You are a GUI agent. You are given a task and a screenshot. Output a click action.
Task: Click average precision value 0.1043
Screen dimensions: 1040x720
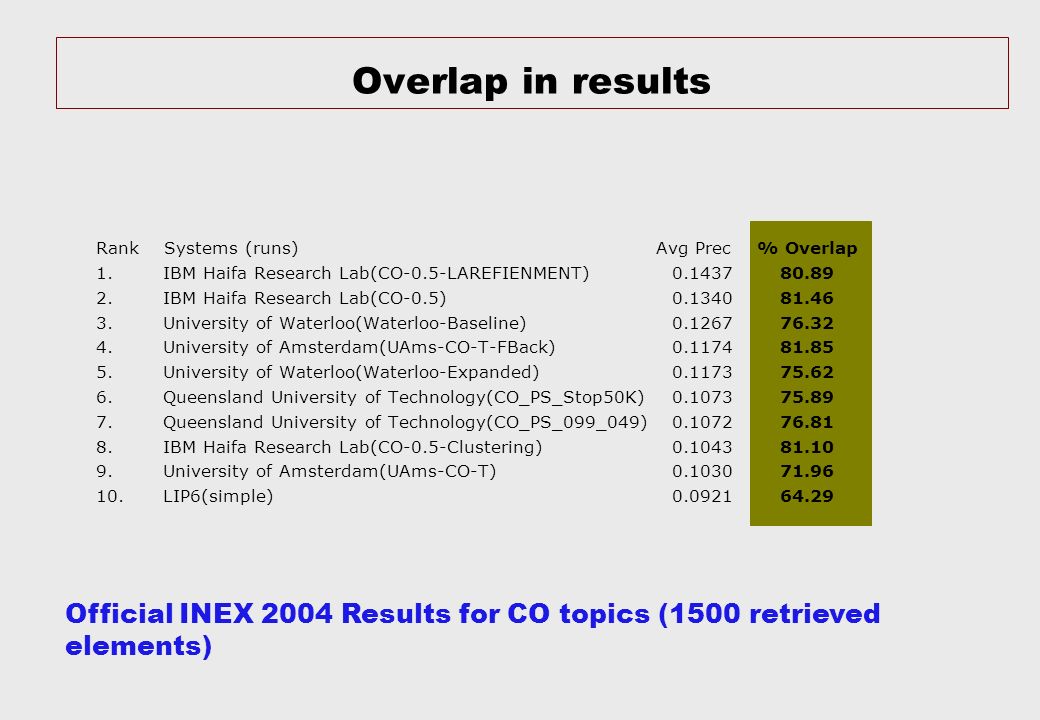point(702,448)
